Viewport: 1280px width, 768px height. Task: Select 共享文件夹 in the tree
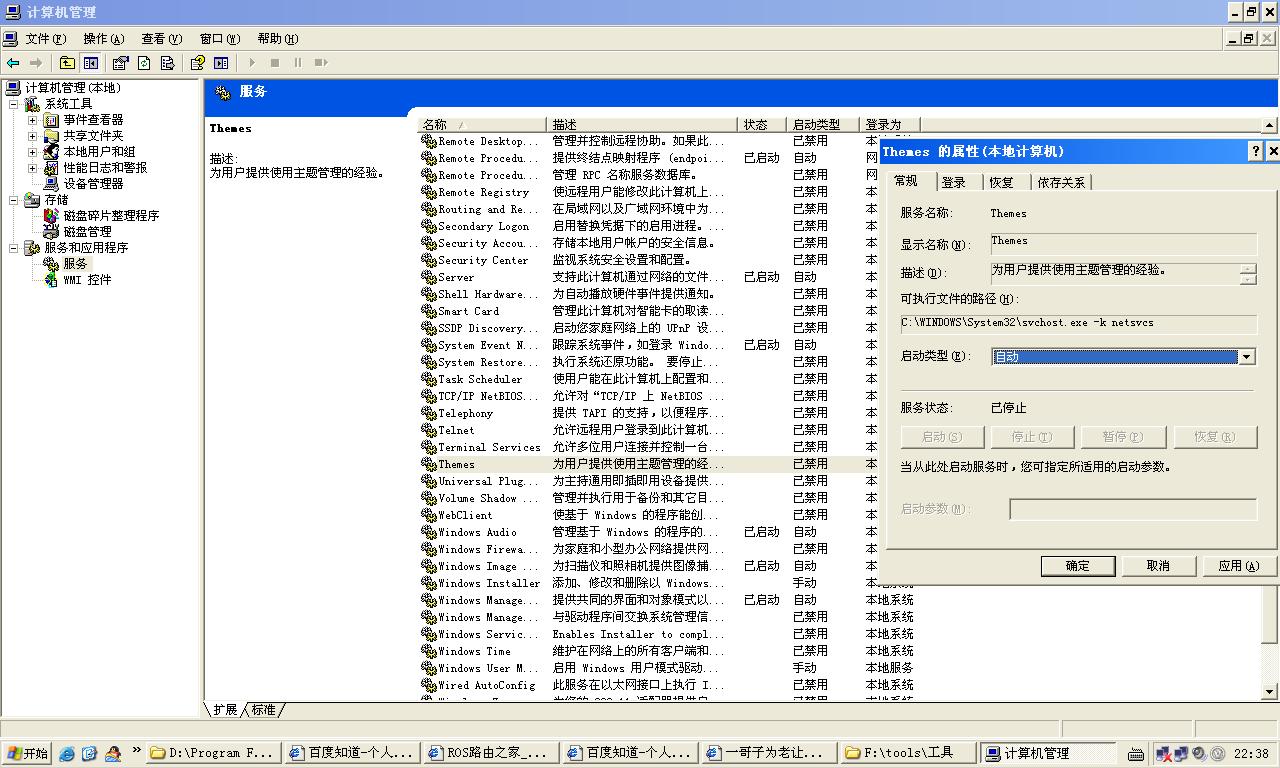(93, 136)
